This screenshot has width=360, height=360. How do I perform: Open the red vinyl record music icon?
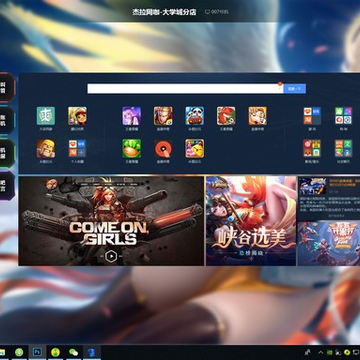[163, 148]
